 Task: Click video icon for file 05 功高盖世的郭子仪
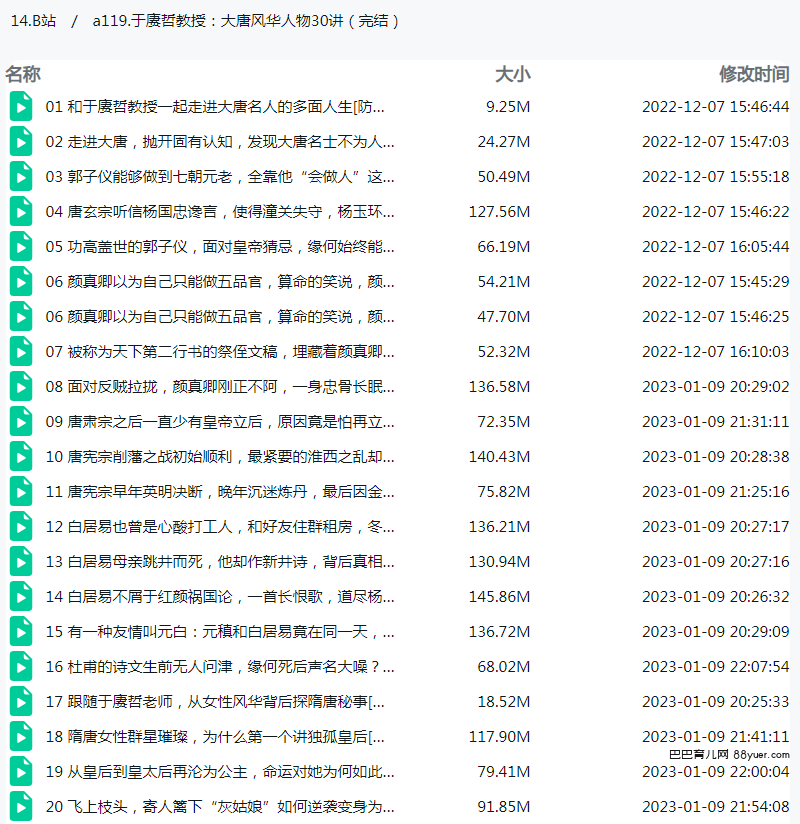coord(21,246)
